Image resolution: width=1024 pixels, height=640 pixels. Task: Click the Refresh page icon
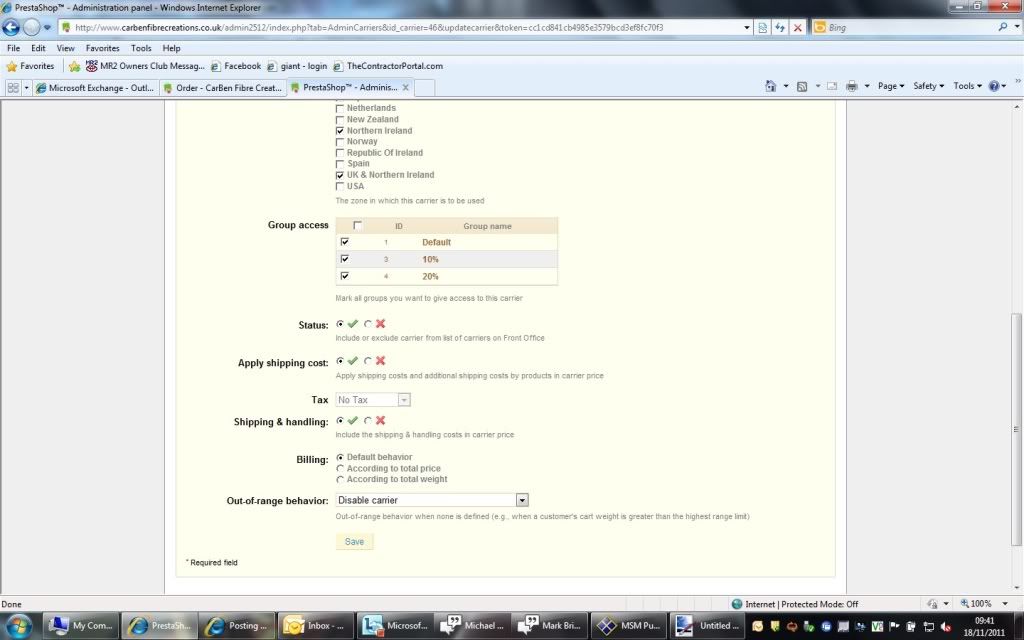[x=780, y=28]
